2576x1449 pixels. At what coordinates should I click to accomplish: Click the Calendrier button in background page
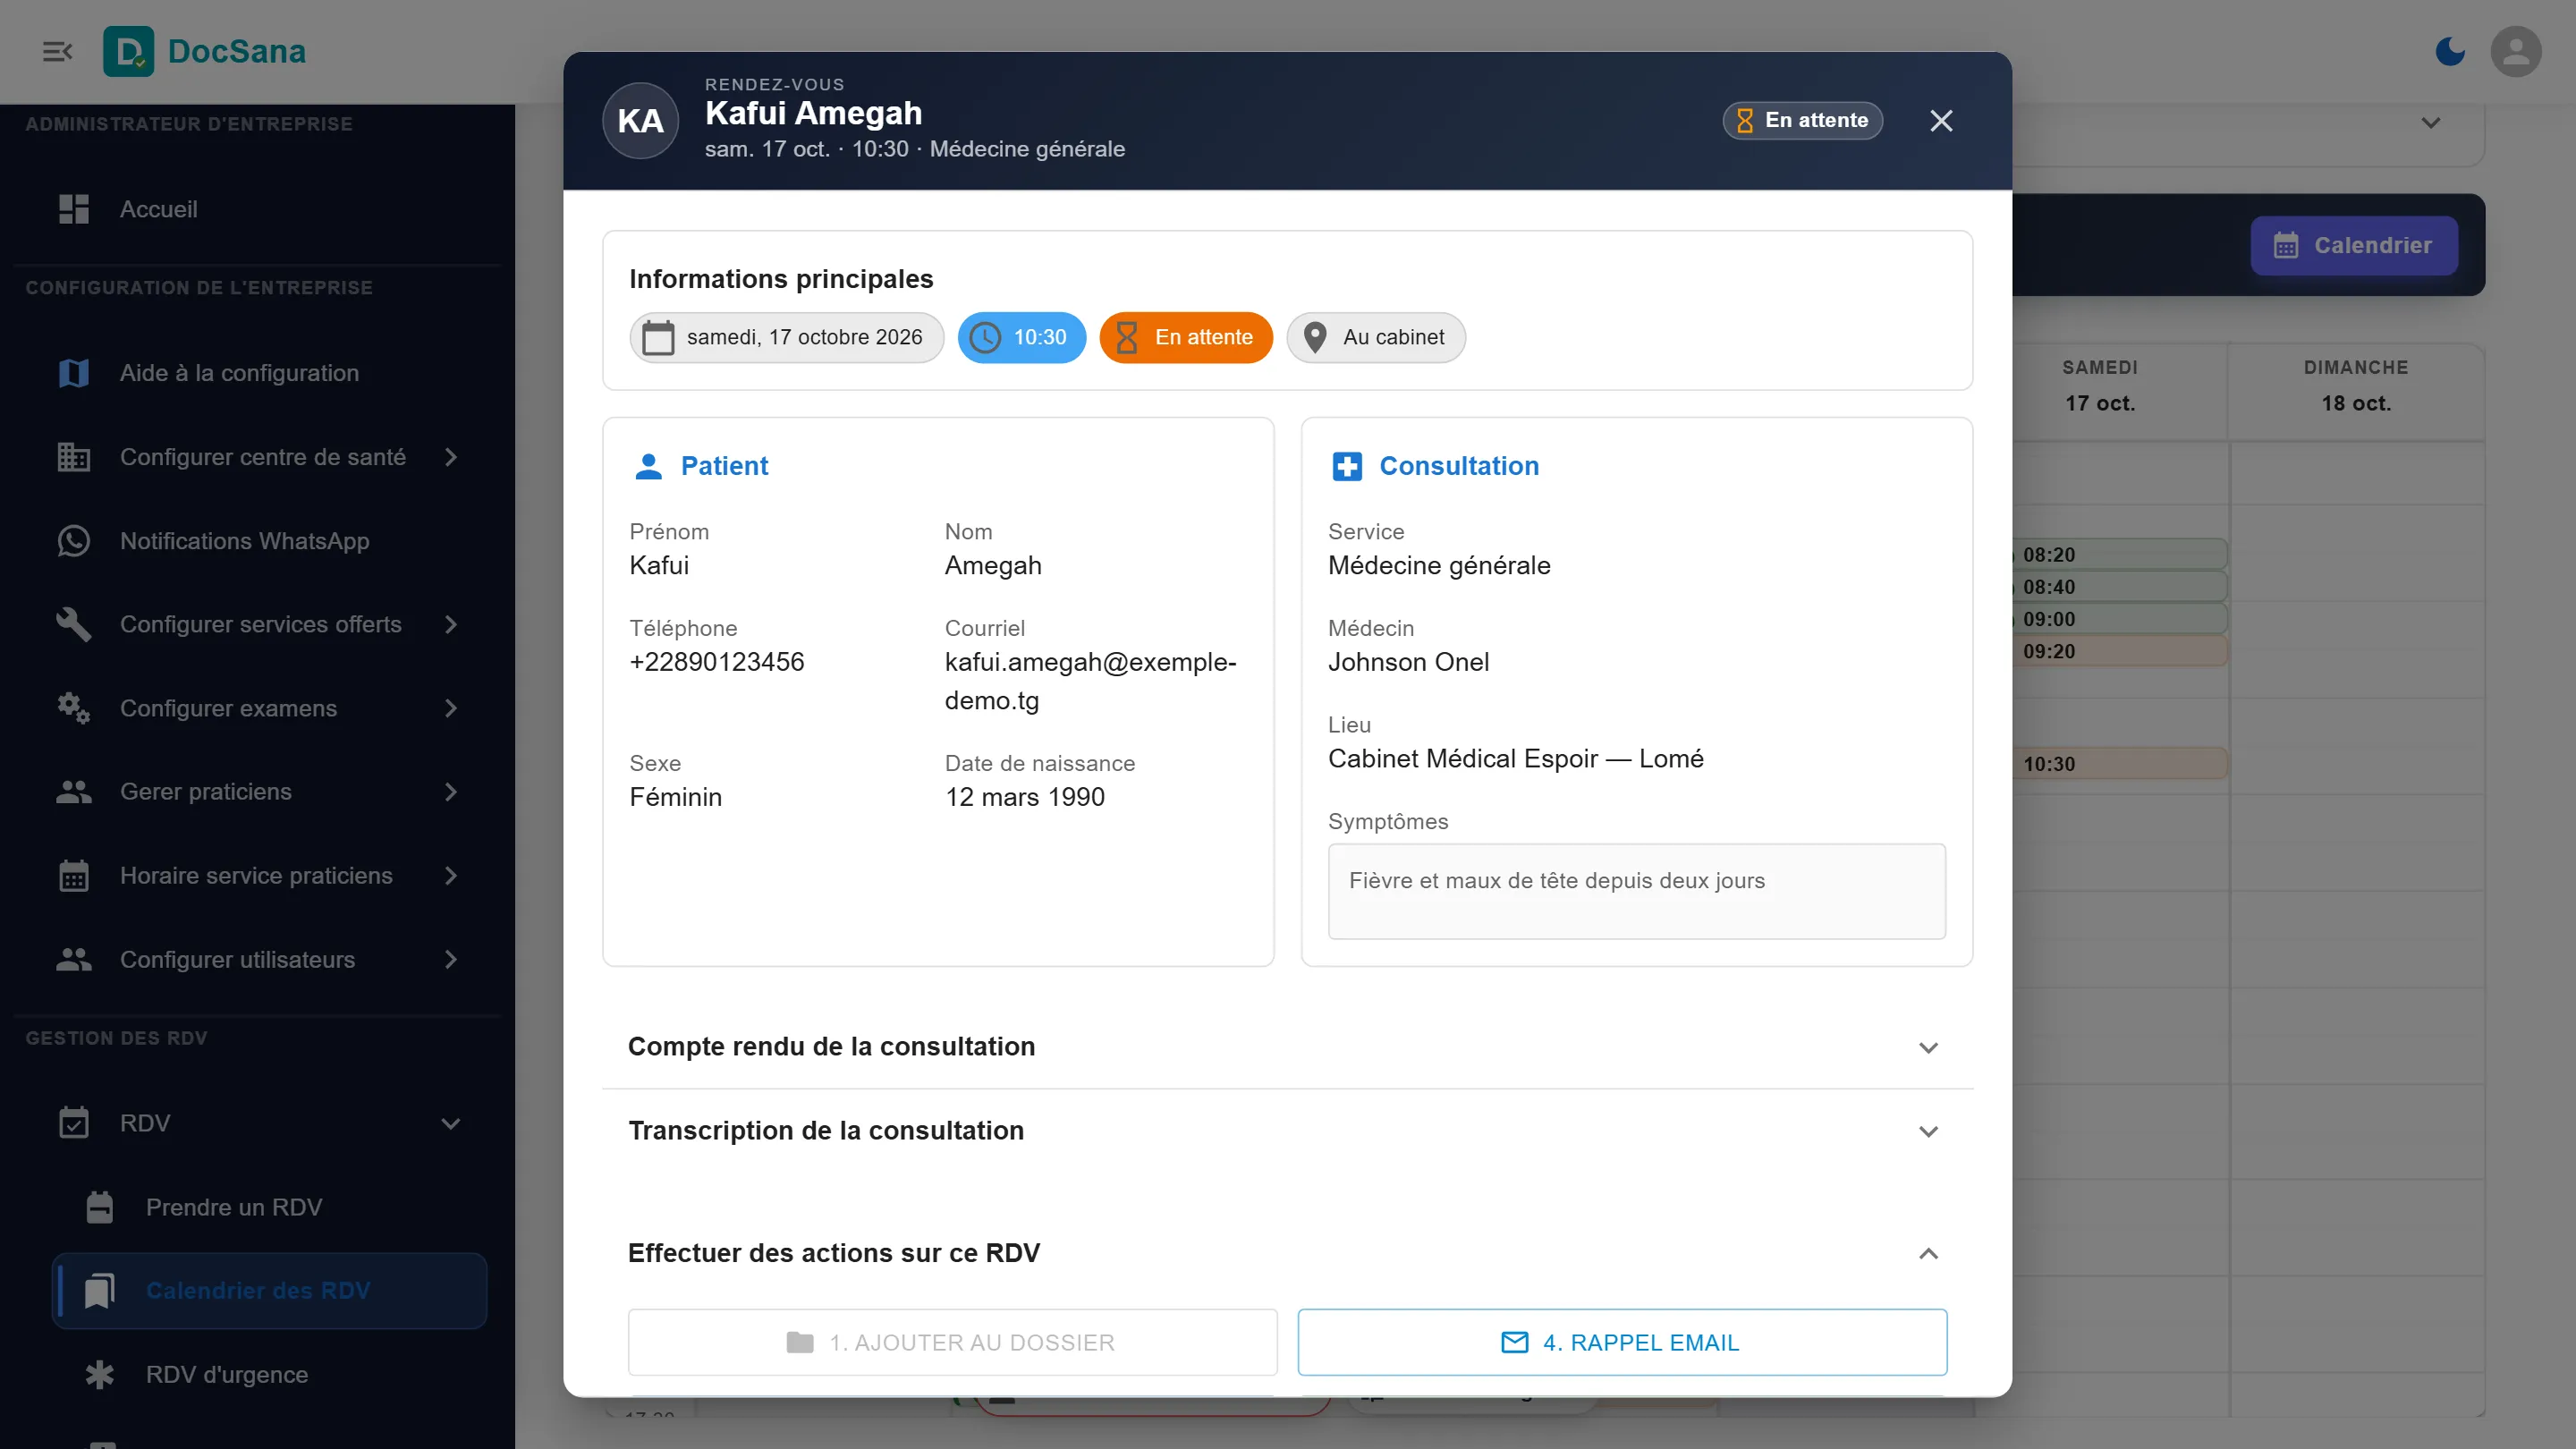tap(2353, 245)
